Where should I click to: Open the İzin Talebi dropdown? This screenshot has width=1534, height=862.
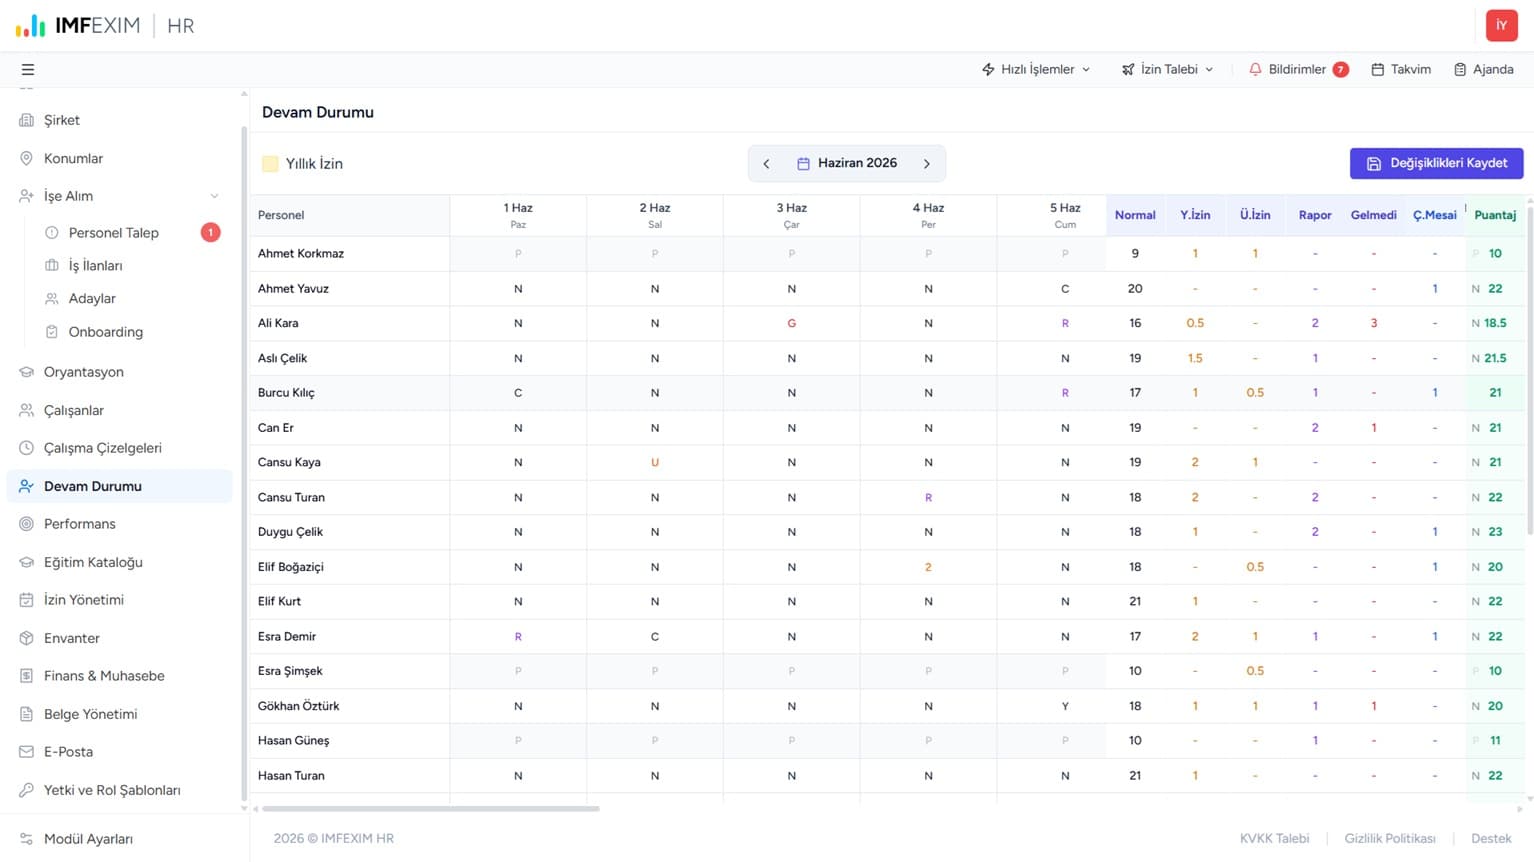click(x=1168, y=70)
